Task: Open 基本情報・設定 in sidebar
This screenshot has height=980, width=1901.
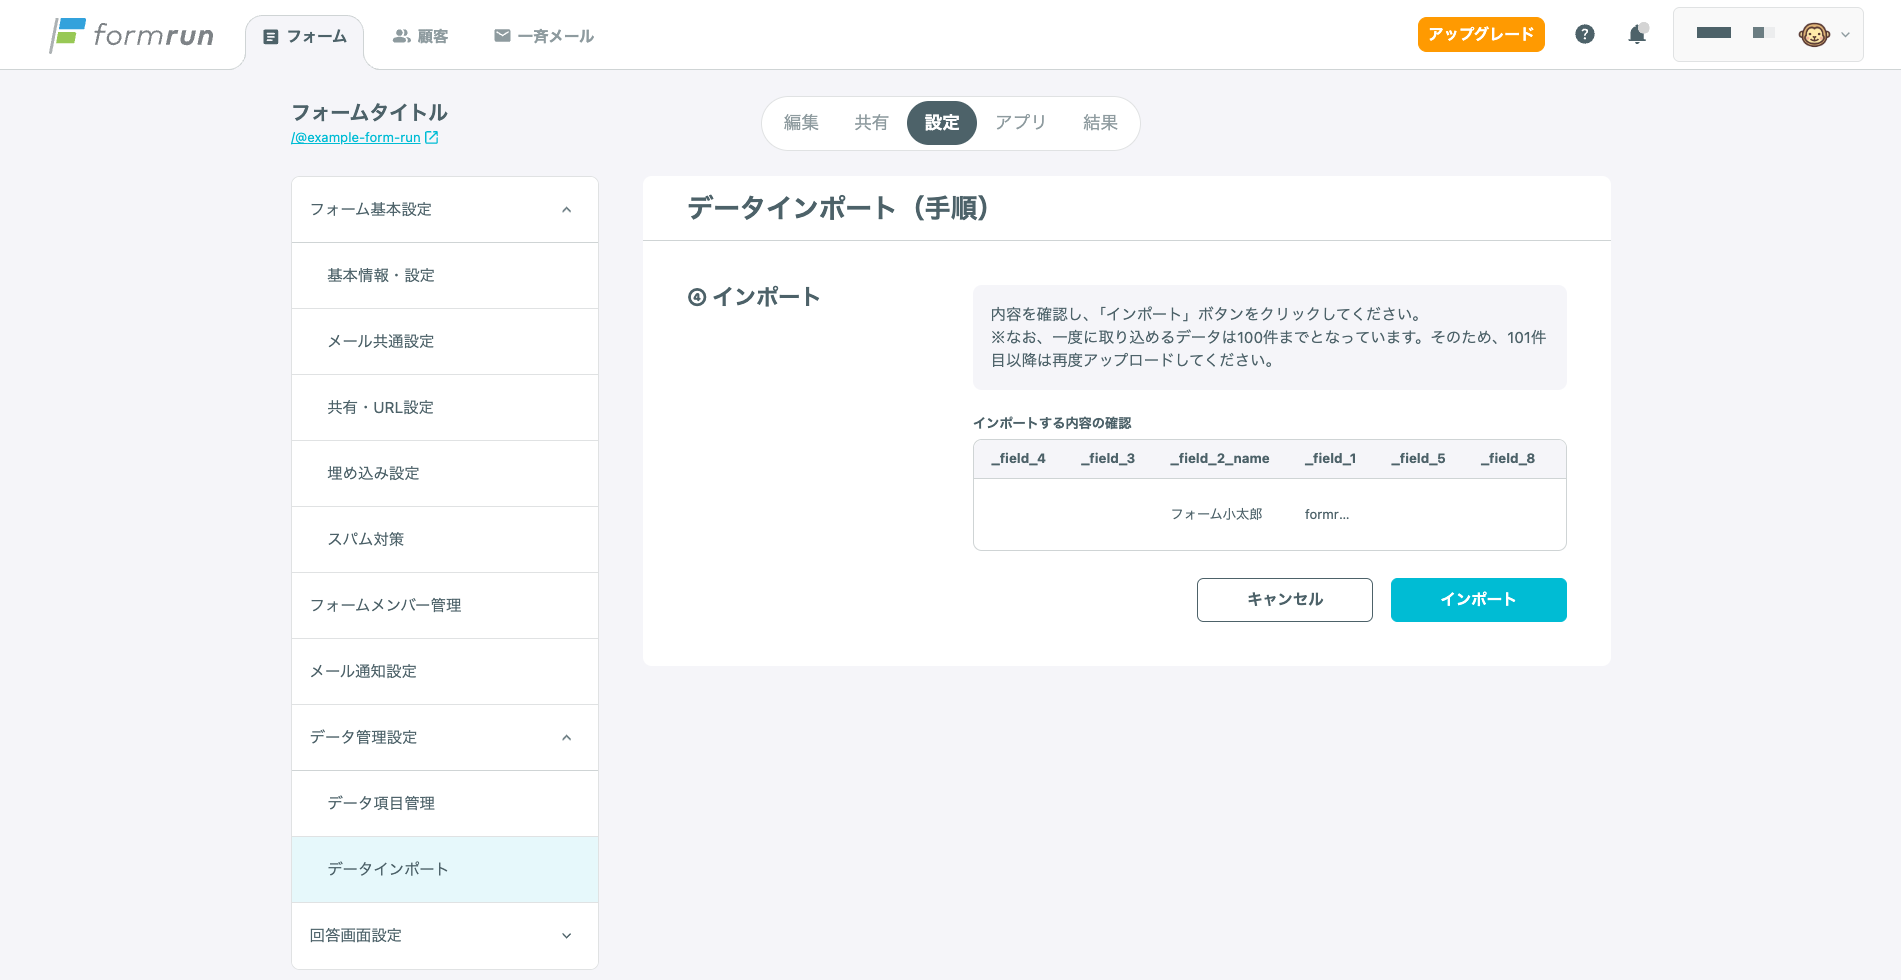Action: pos(445,276)
